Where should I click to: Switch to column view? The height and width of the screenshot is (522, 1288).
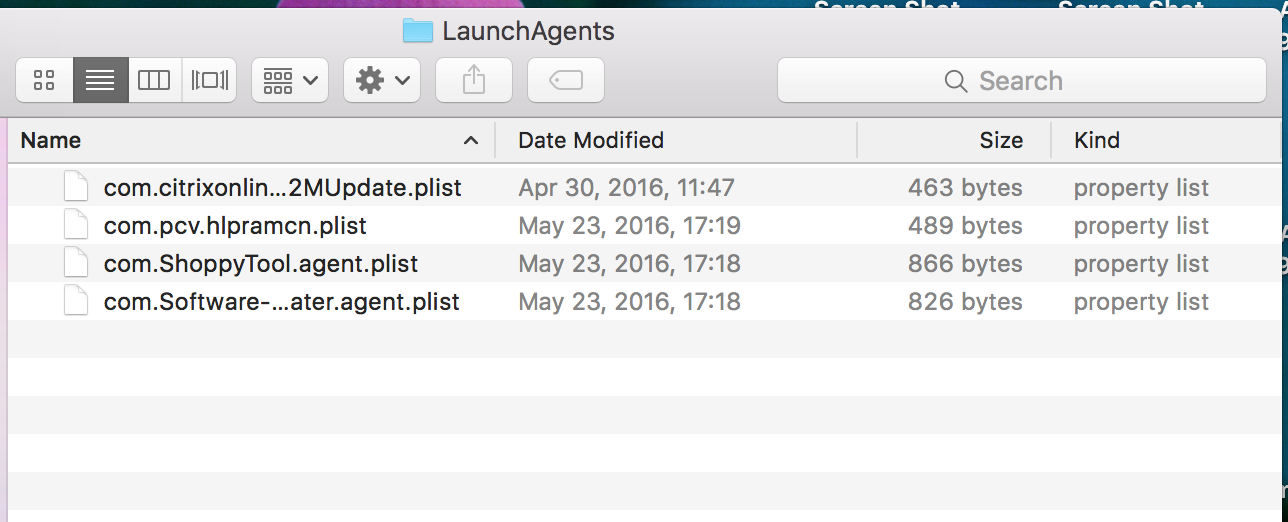(x=154, y=81)
